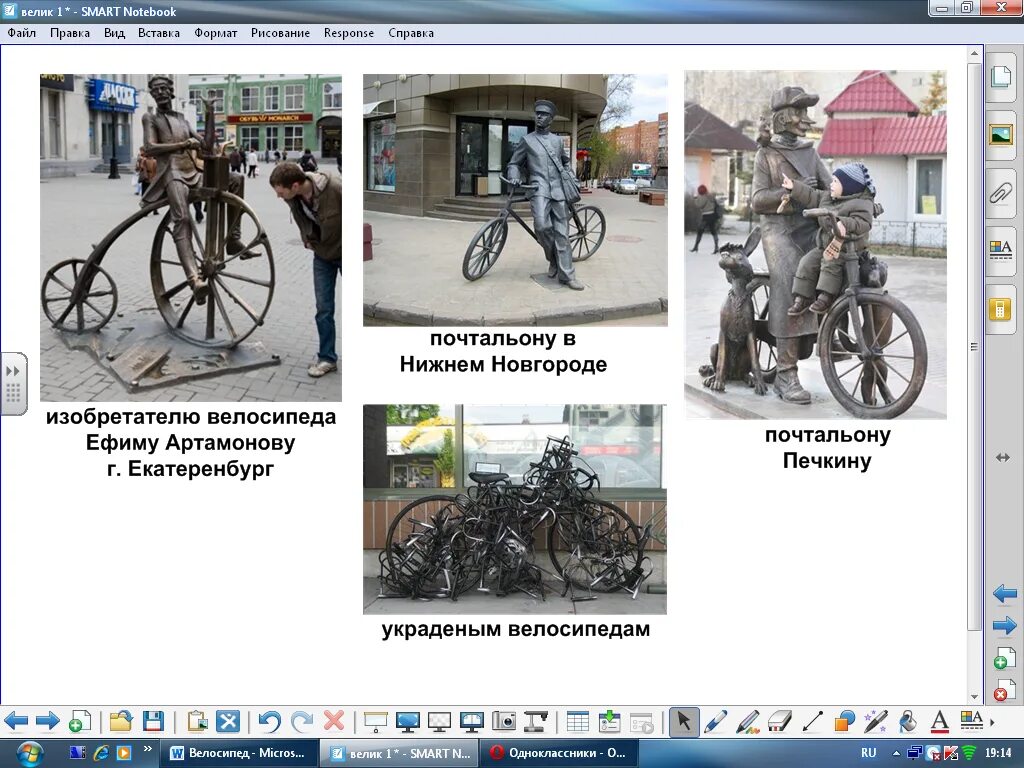Select the Eraser tool
The image size is (1024, 768).
(780, 722)
